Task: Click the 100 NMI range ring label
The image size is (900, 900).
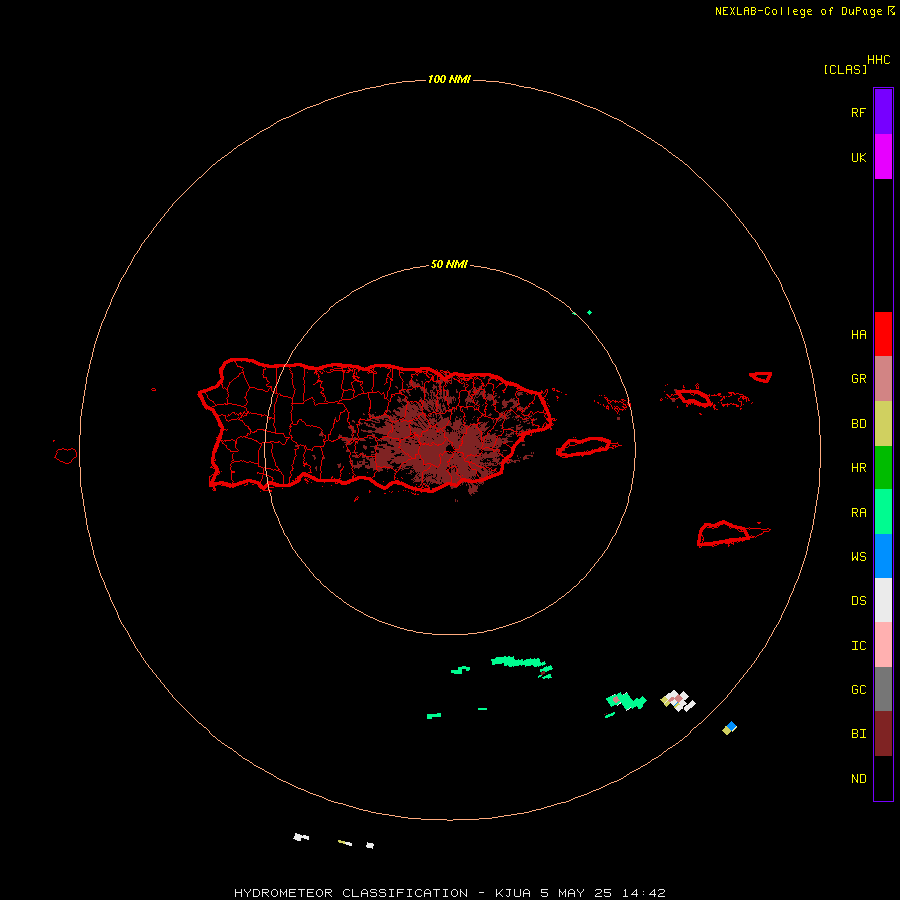Action: [x=449, y=79]
